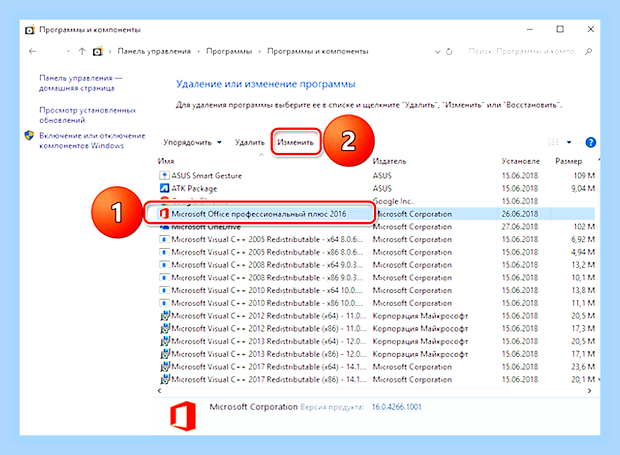Select Visual C++ 2005 Redistributable x86 row

pos(376,252)
